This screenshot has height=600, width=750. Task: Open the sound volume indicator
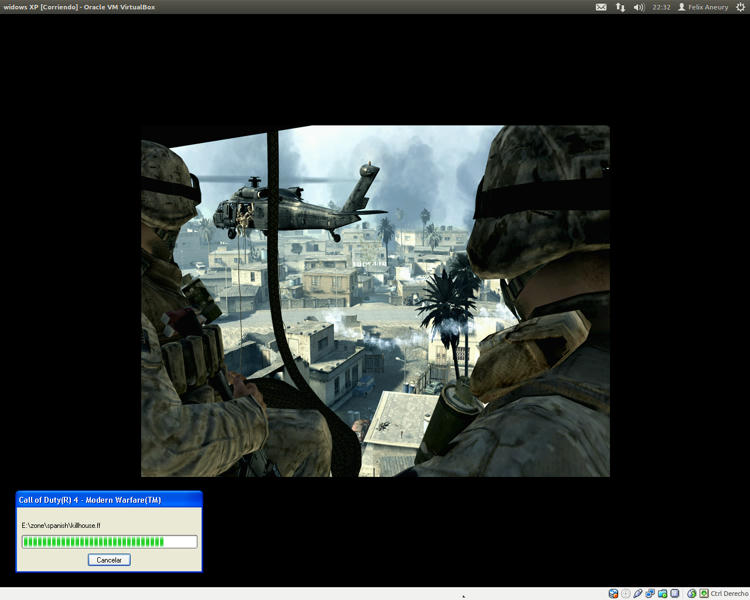[639, 7]
